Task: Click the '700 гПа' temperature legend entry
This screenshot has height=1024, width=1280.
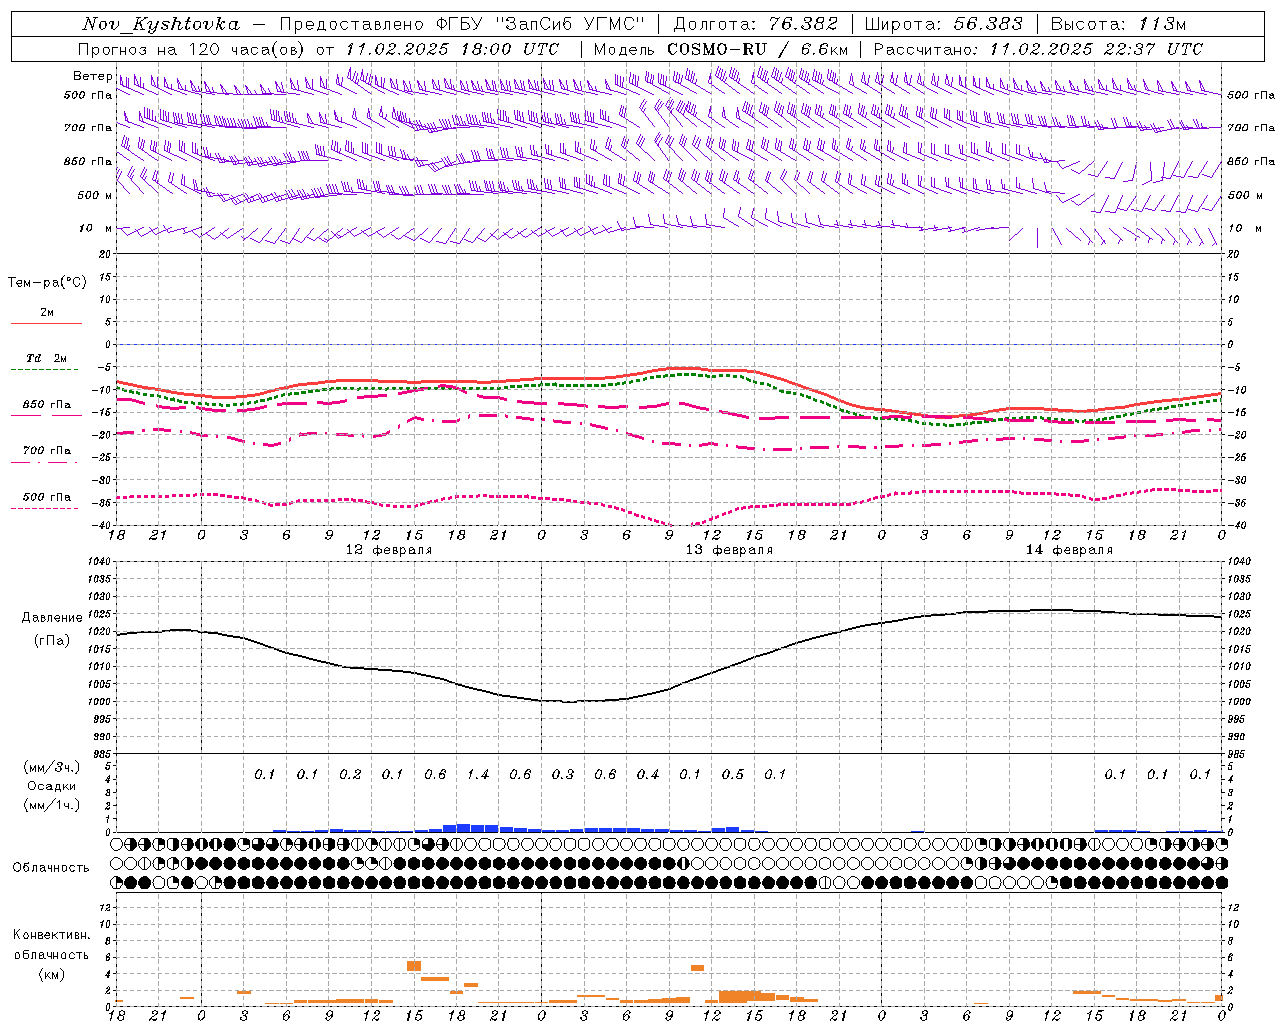Action: point(47,451)
